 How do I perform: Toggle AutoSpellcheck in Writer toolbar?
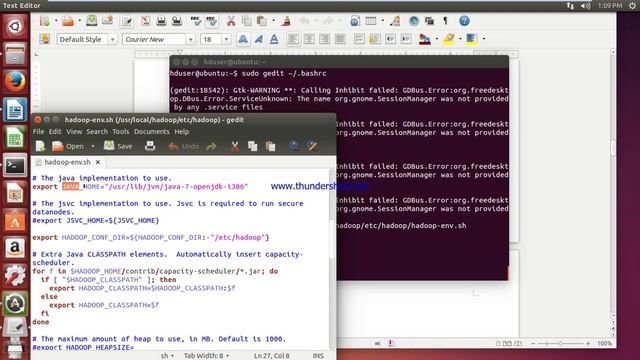pos(211,21)
